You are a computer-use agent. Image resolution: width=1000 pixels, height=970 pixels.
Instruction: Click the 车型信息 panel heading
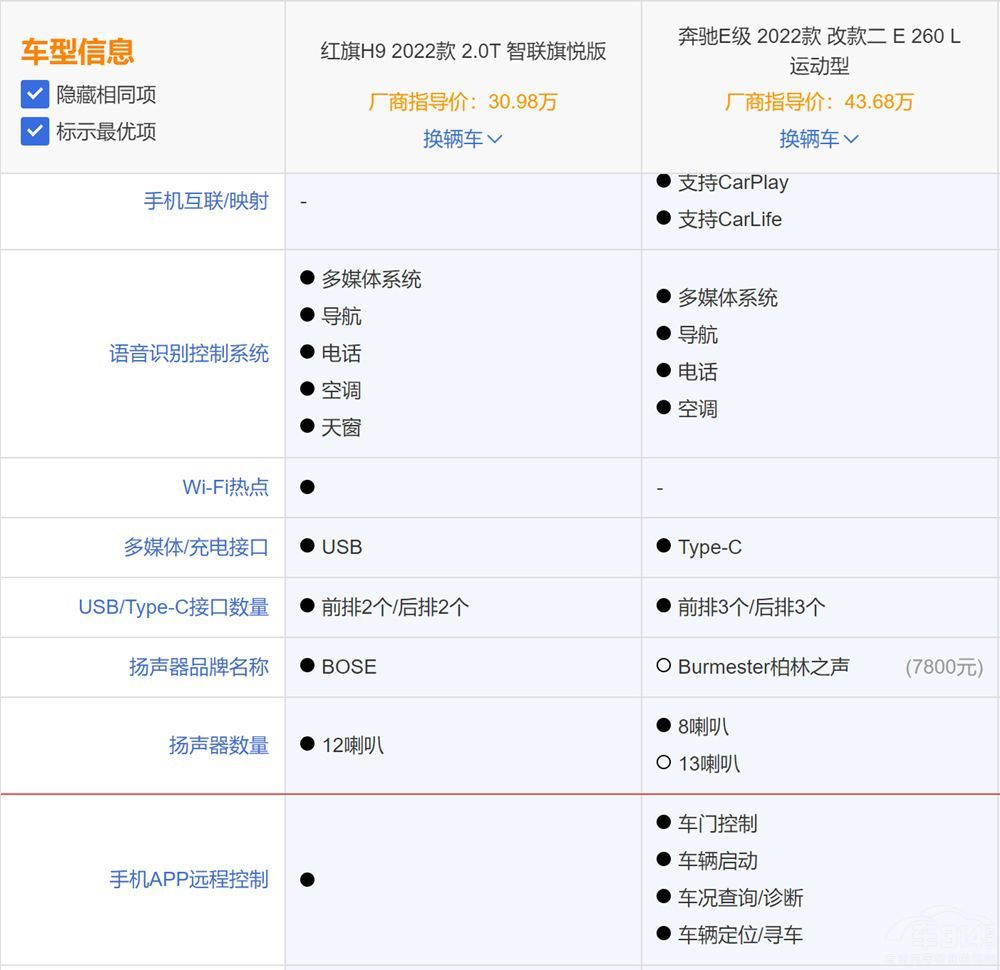pyautogui.click(x=77, y=52)
